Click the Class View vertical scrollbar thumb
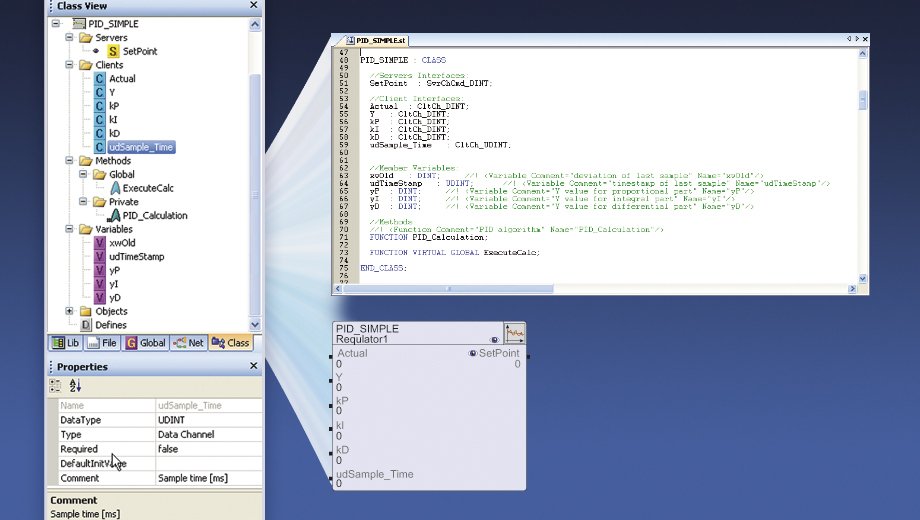This screenshot has height=520, width=920. [255, 195]
